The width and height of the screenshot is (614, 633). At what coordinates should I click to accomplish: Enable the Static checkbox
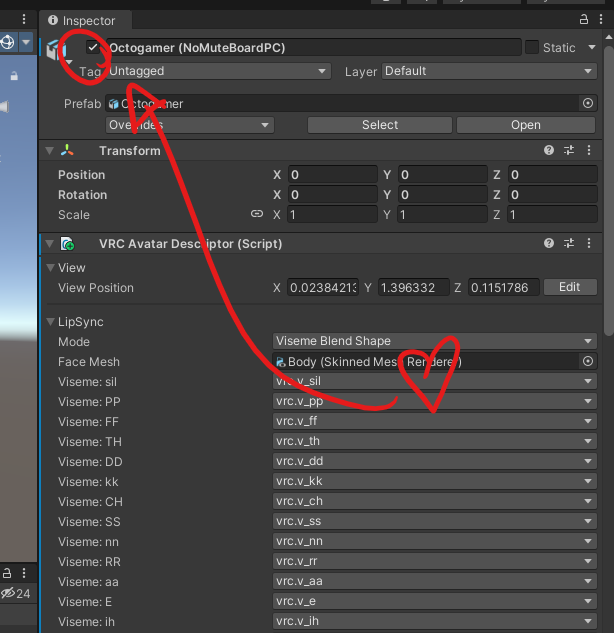[532, 48]
